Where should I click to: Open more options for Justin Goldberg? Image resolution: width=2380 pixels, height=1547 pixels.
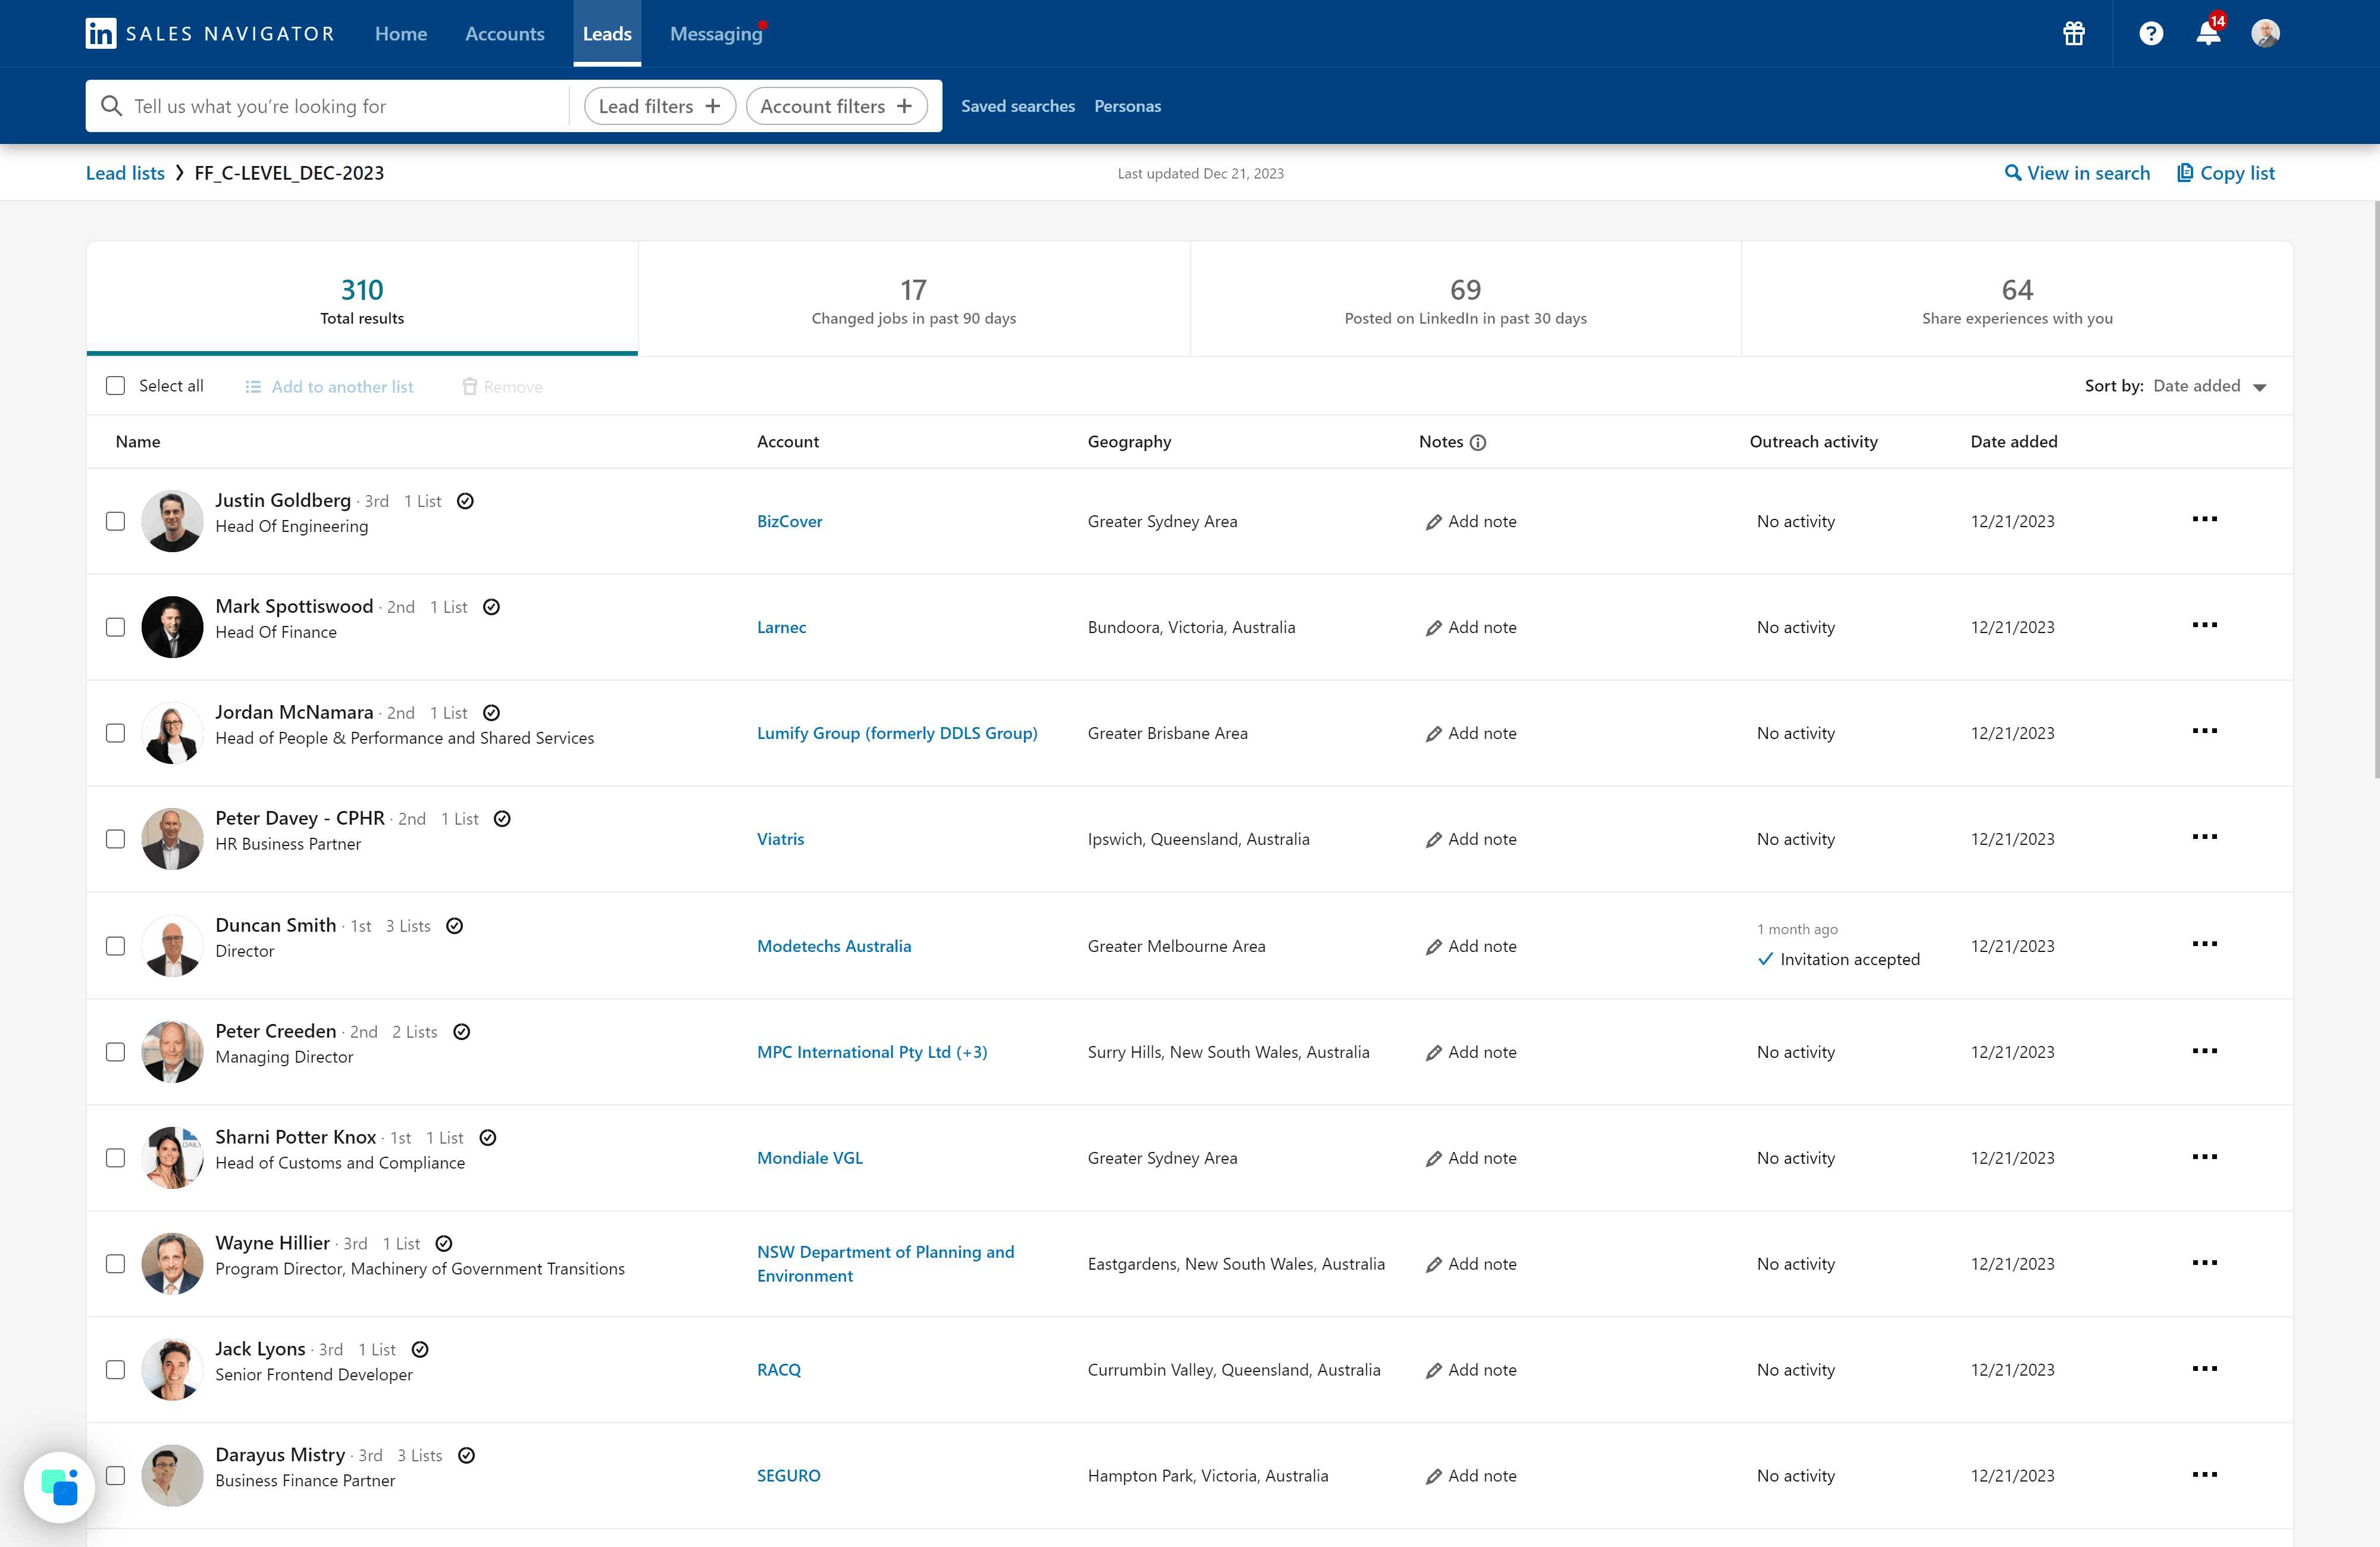click(x=2204, y=520)
